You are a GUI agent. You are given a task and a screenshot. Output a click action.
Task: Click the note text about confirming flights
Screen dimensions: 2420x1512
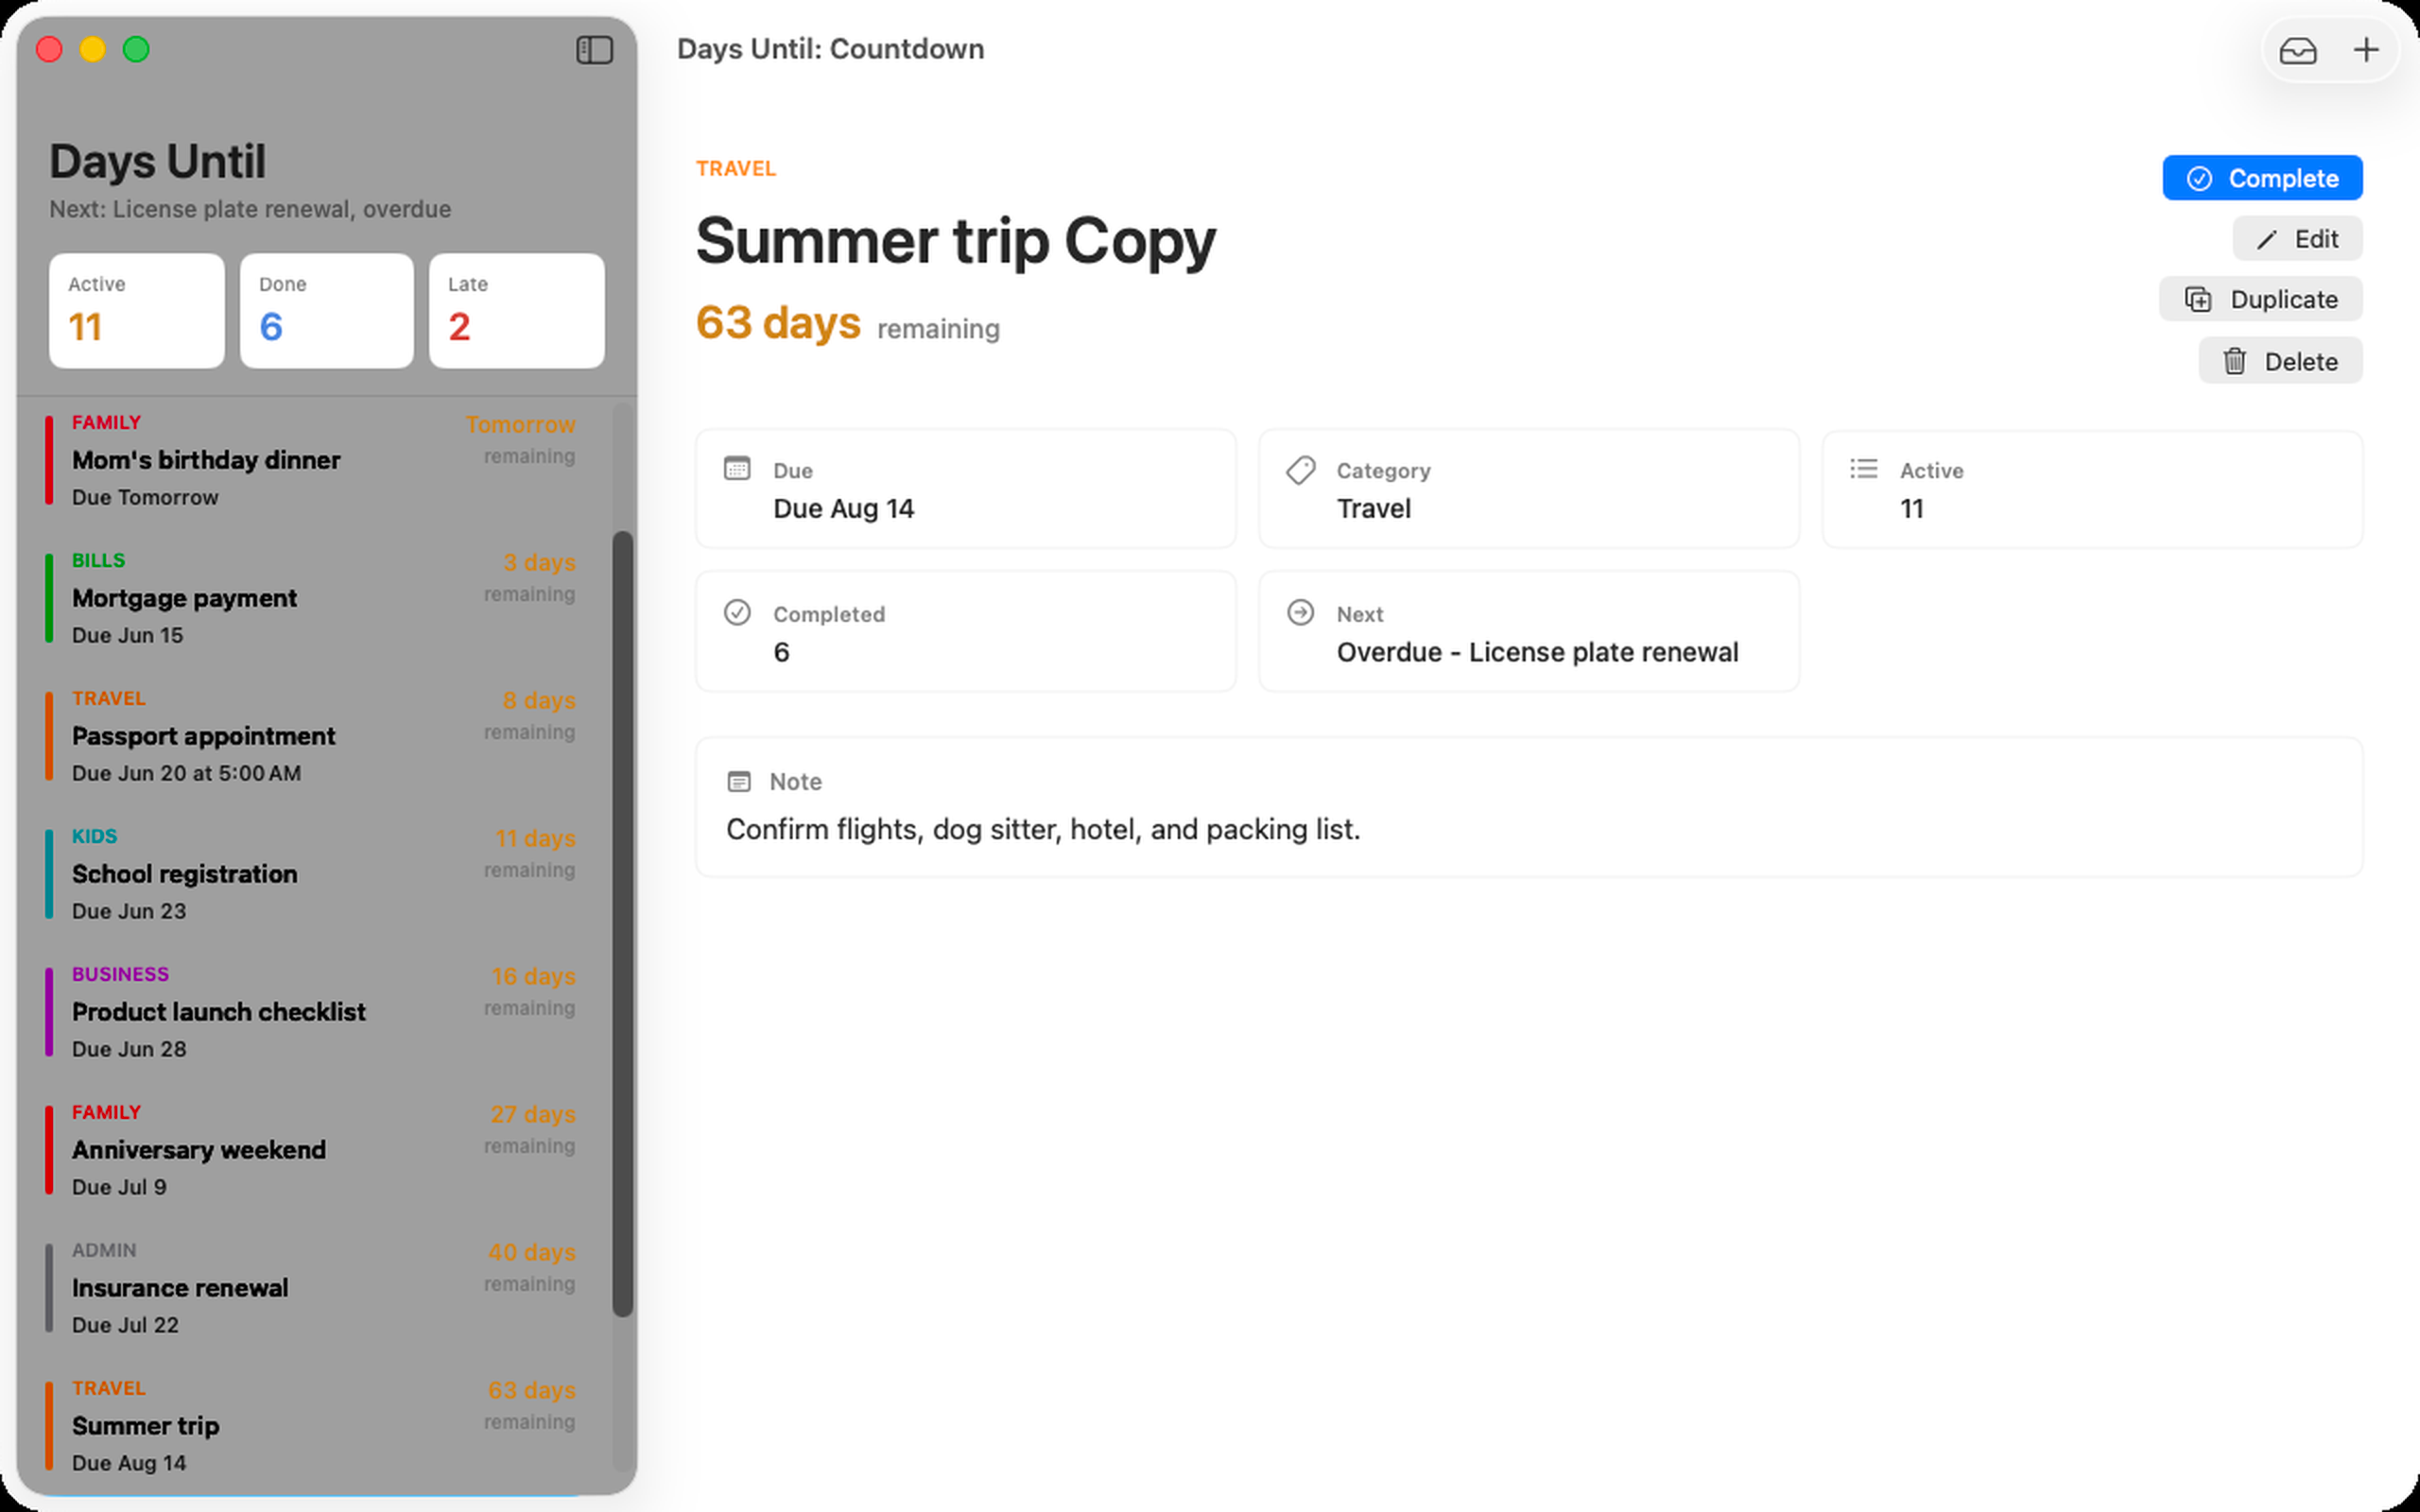pyautogui.click(x=1043, y=829)
